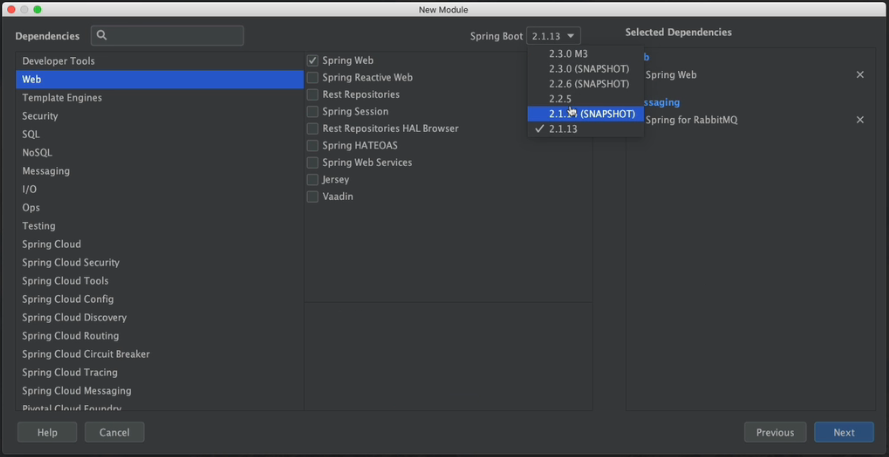Remove Spring Web from selected dependencies
This screenshot has height=457, width=889.
[x=860, y=75]
